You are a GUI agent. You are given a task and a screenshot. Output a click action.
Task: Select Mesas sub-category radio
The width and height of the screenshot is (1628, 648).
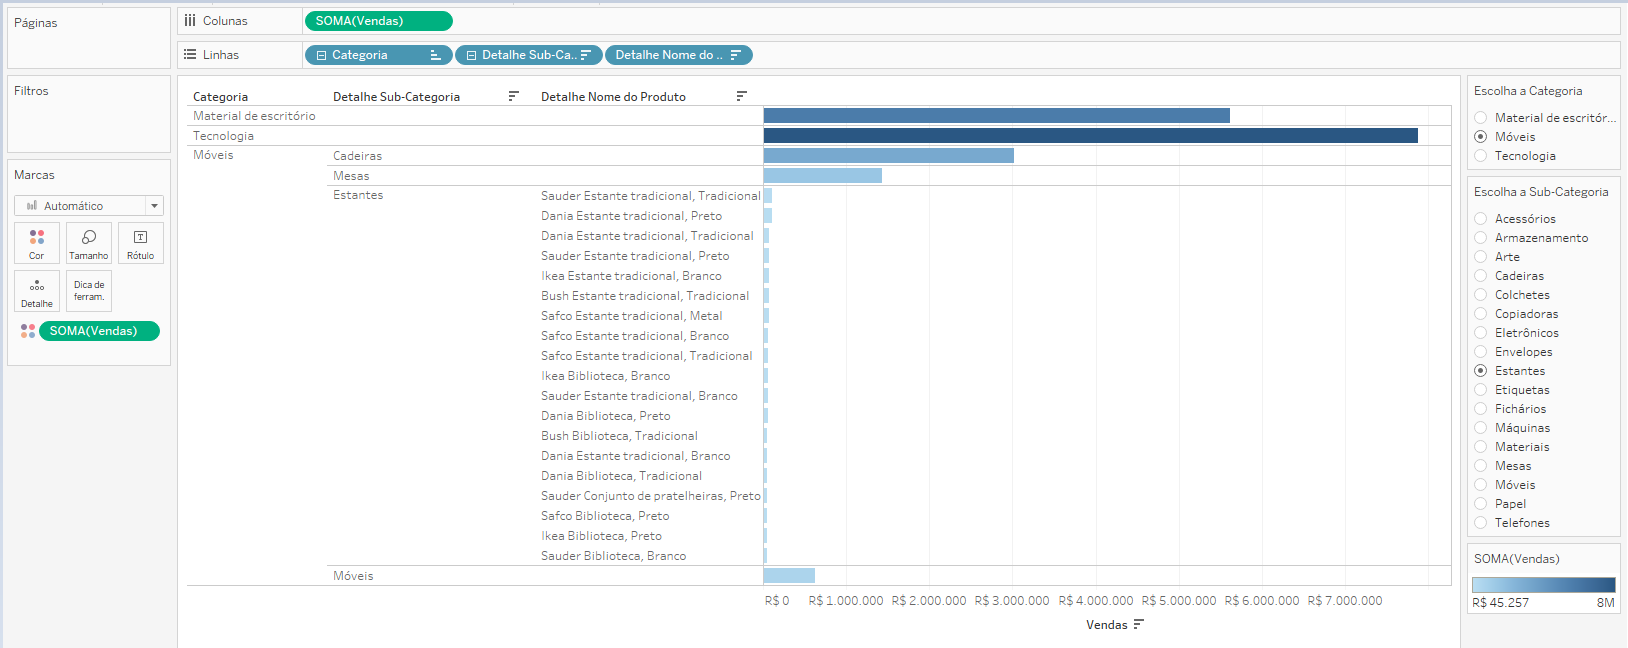1481,466
